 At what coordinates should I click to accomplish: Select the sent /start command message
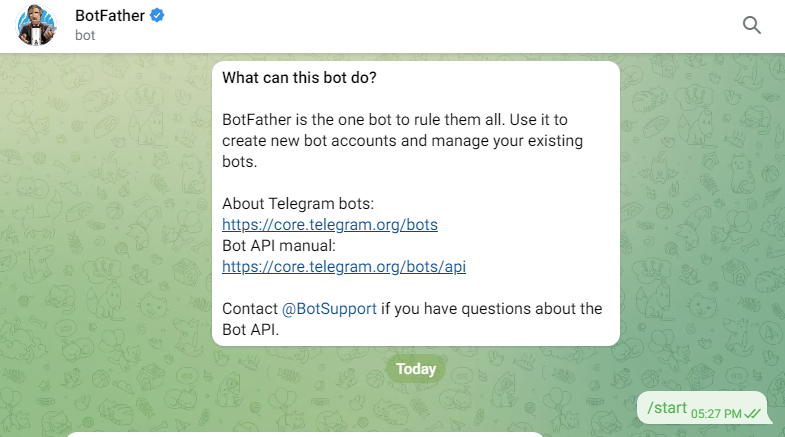click(x=667, y=407)
